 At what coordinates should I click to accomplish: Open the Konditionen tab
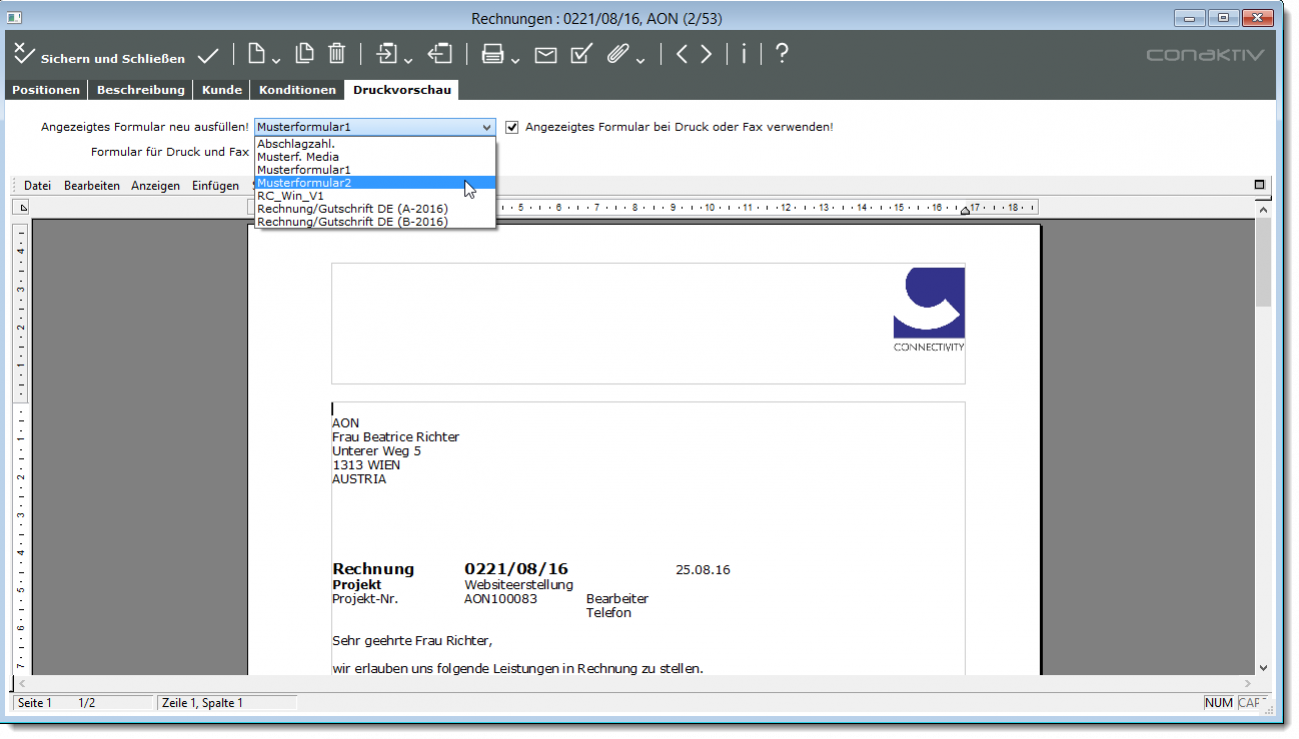coord(297,90)
